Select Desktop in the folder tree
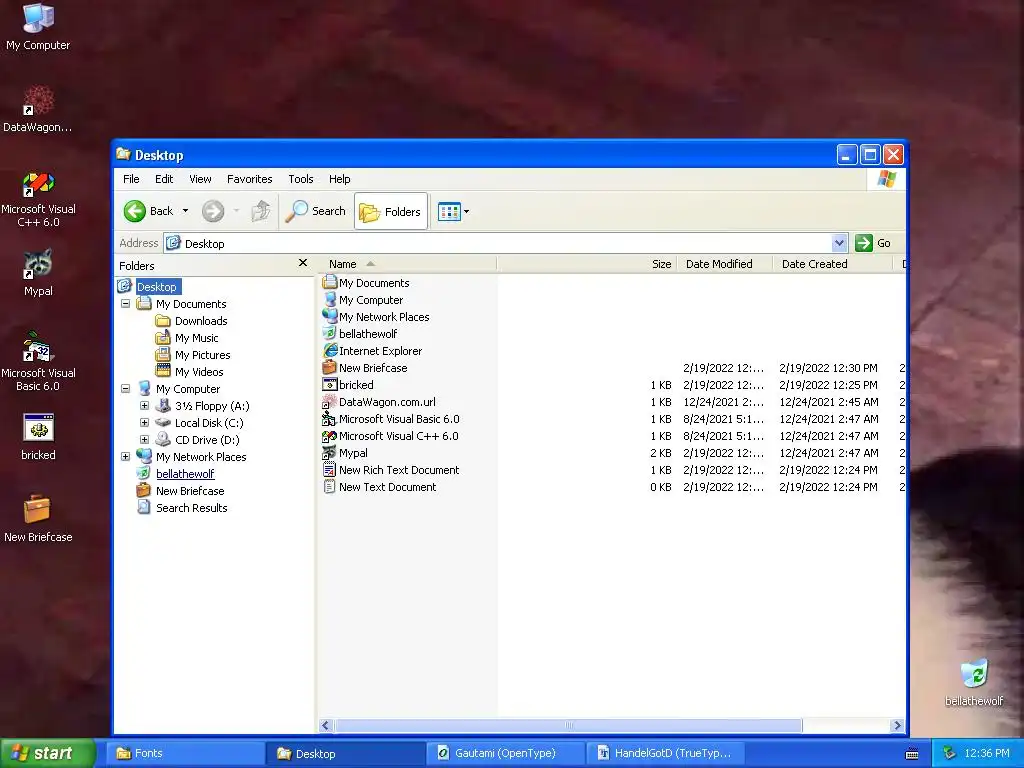 coord(156,287)
